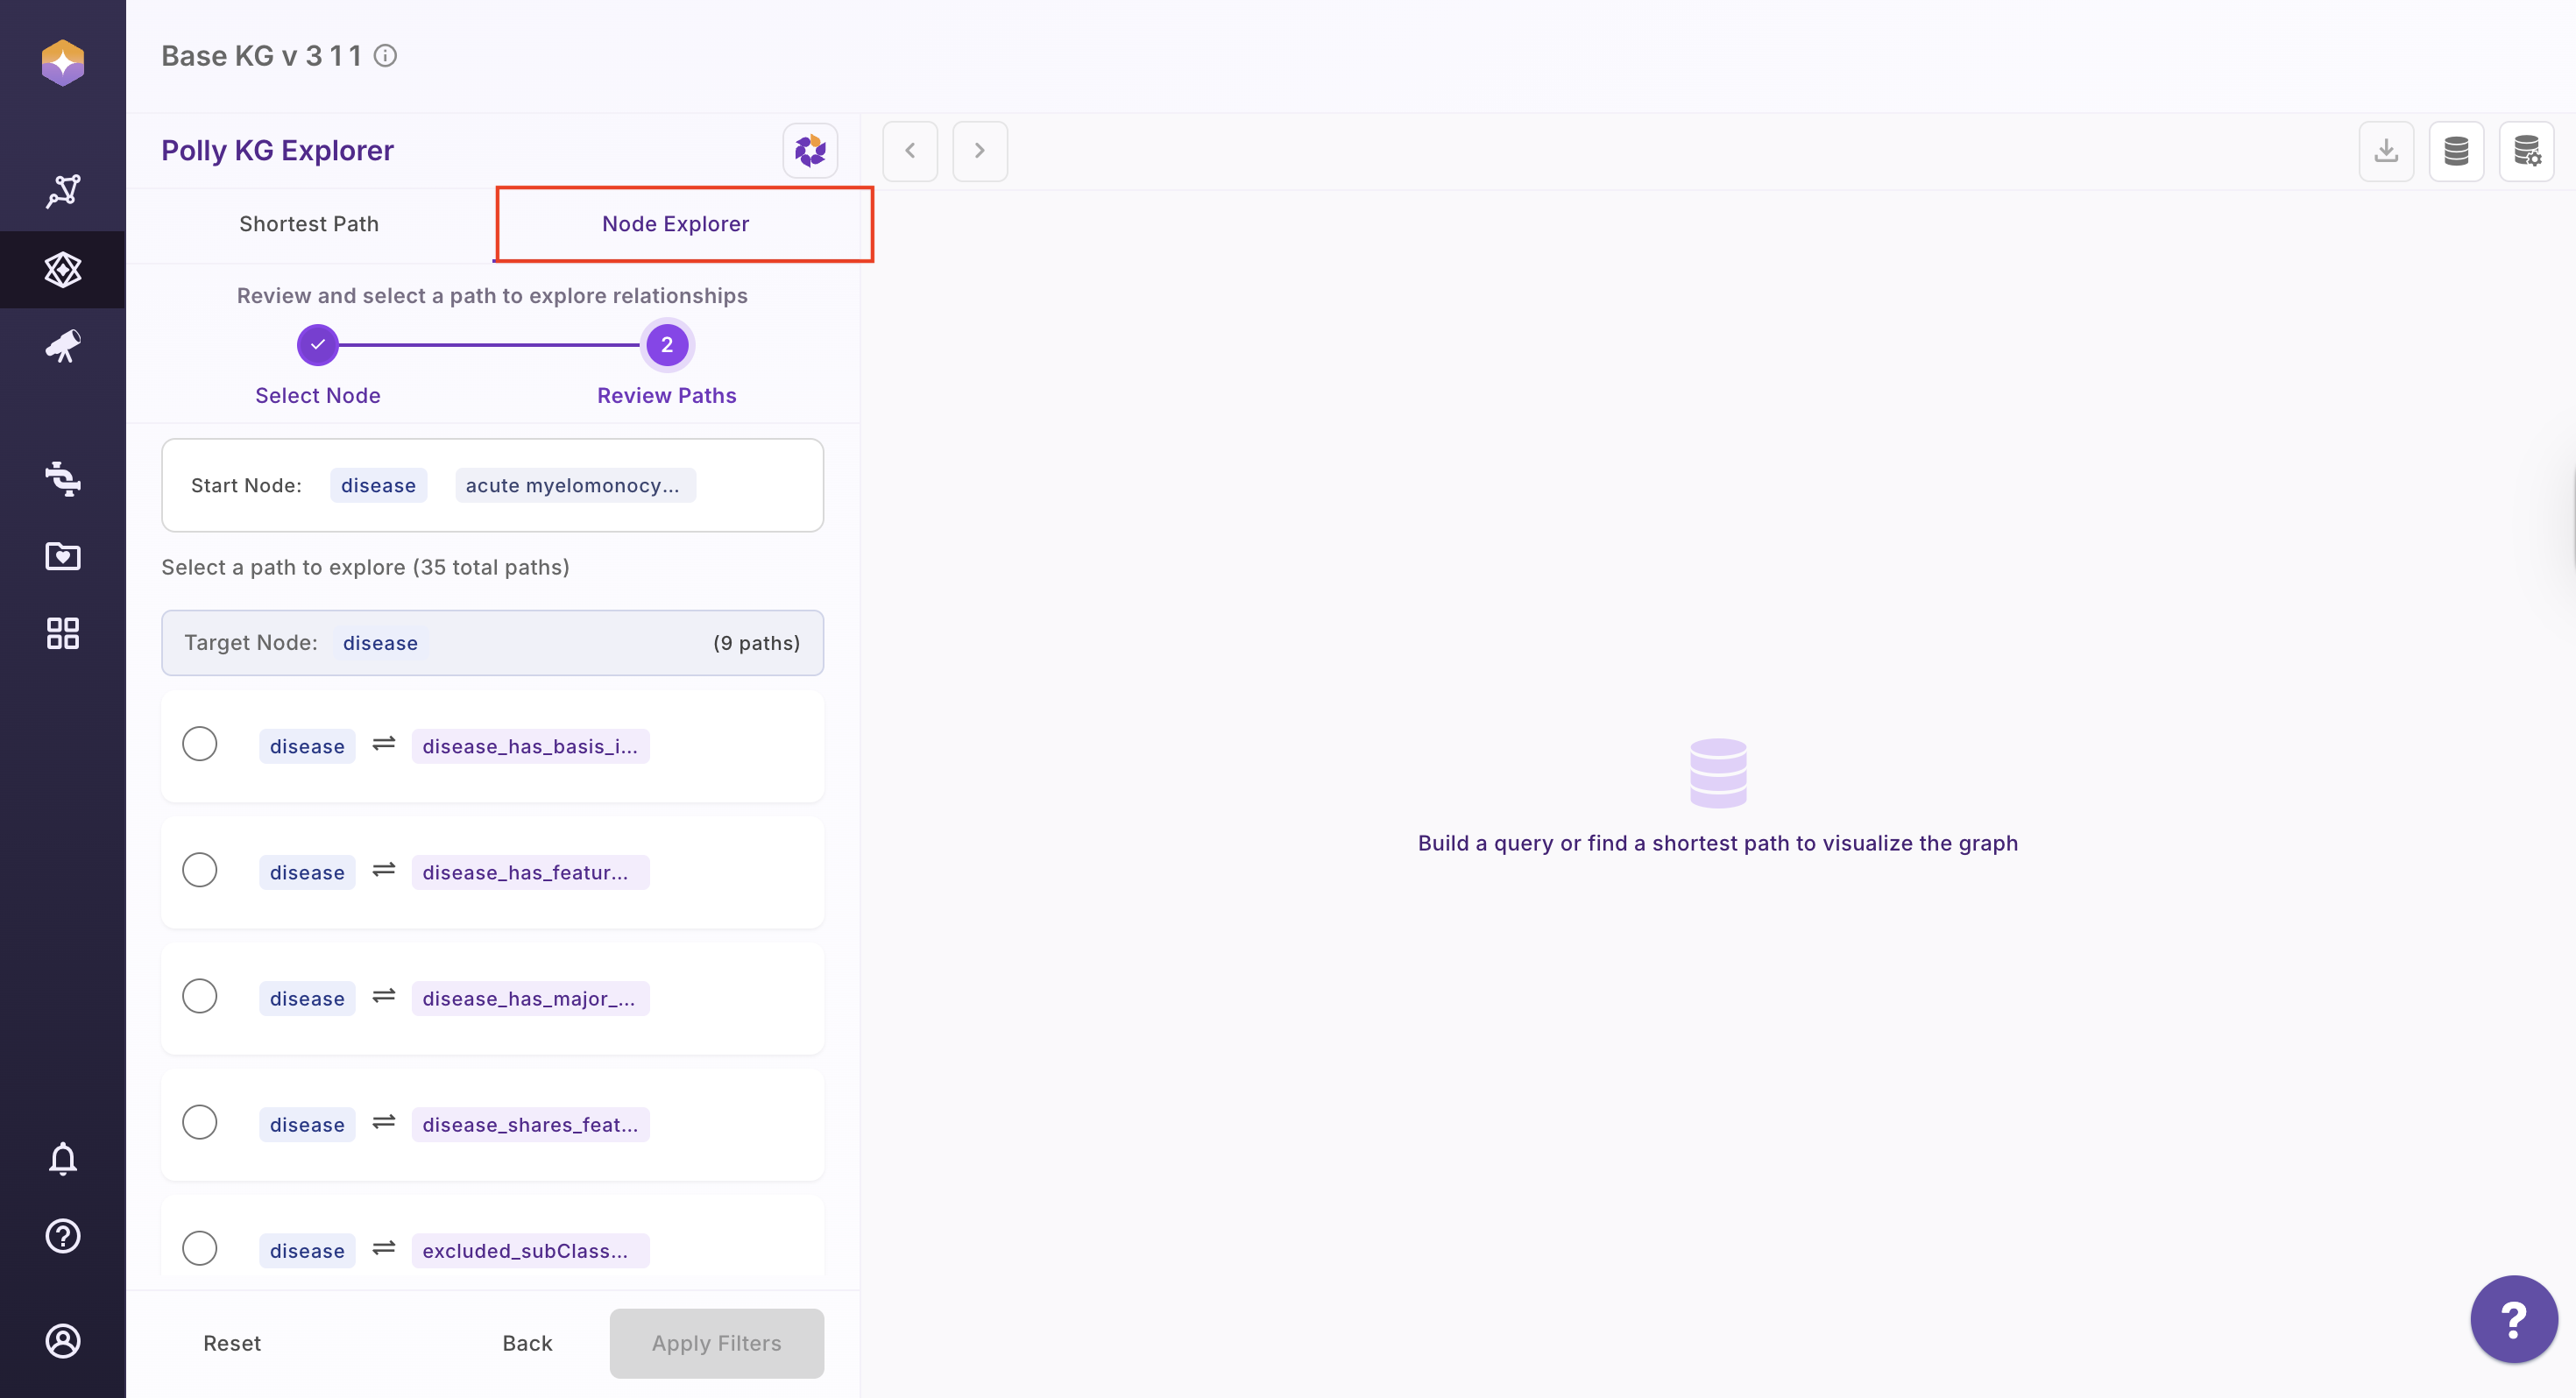Switch to the Node Explorer tab
Screen dimensions: 2576x1398
675,224
